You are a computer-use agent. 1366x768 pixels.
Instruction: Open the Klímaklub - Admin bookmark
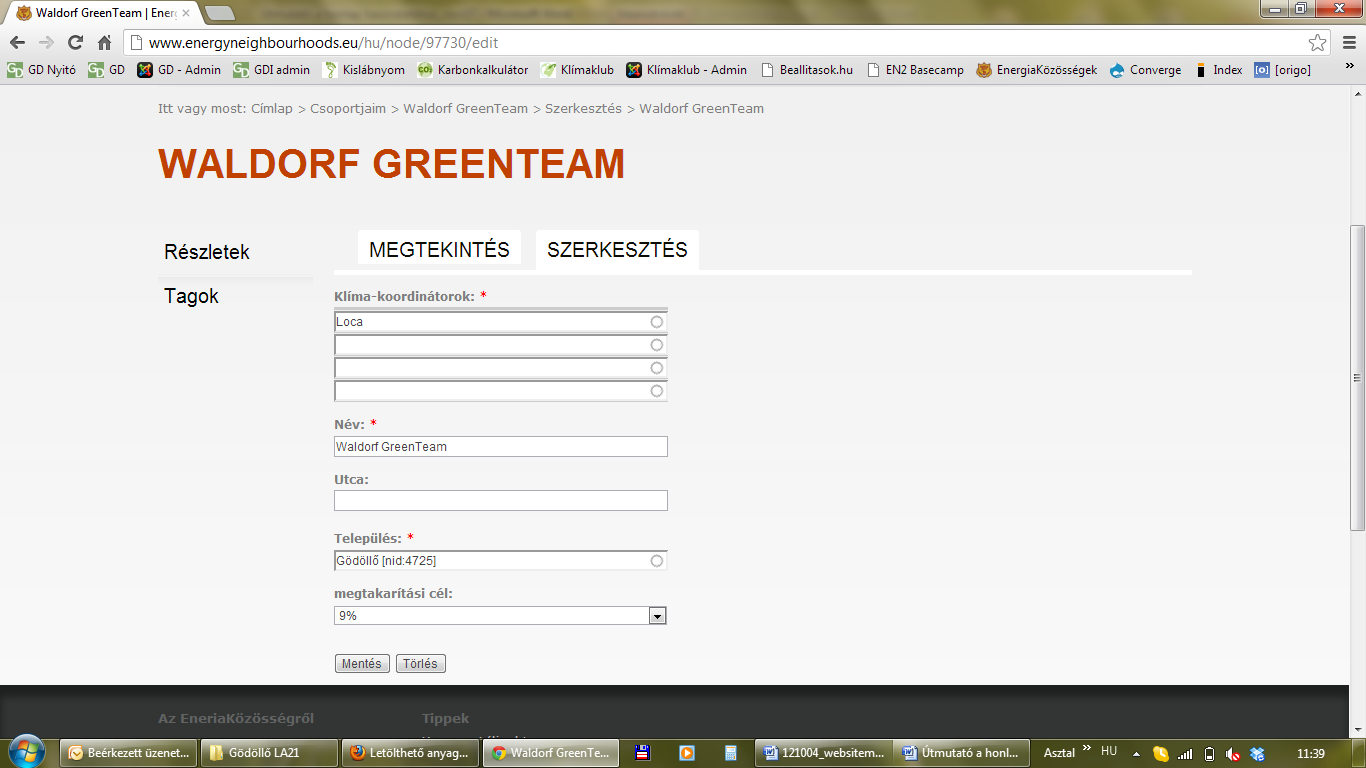687,70
